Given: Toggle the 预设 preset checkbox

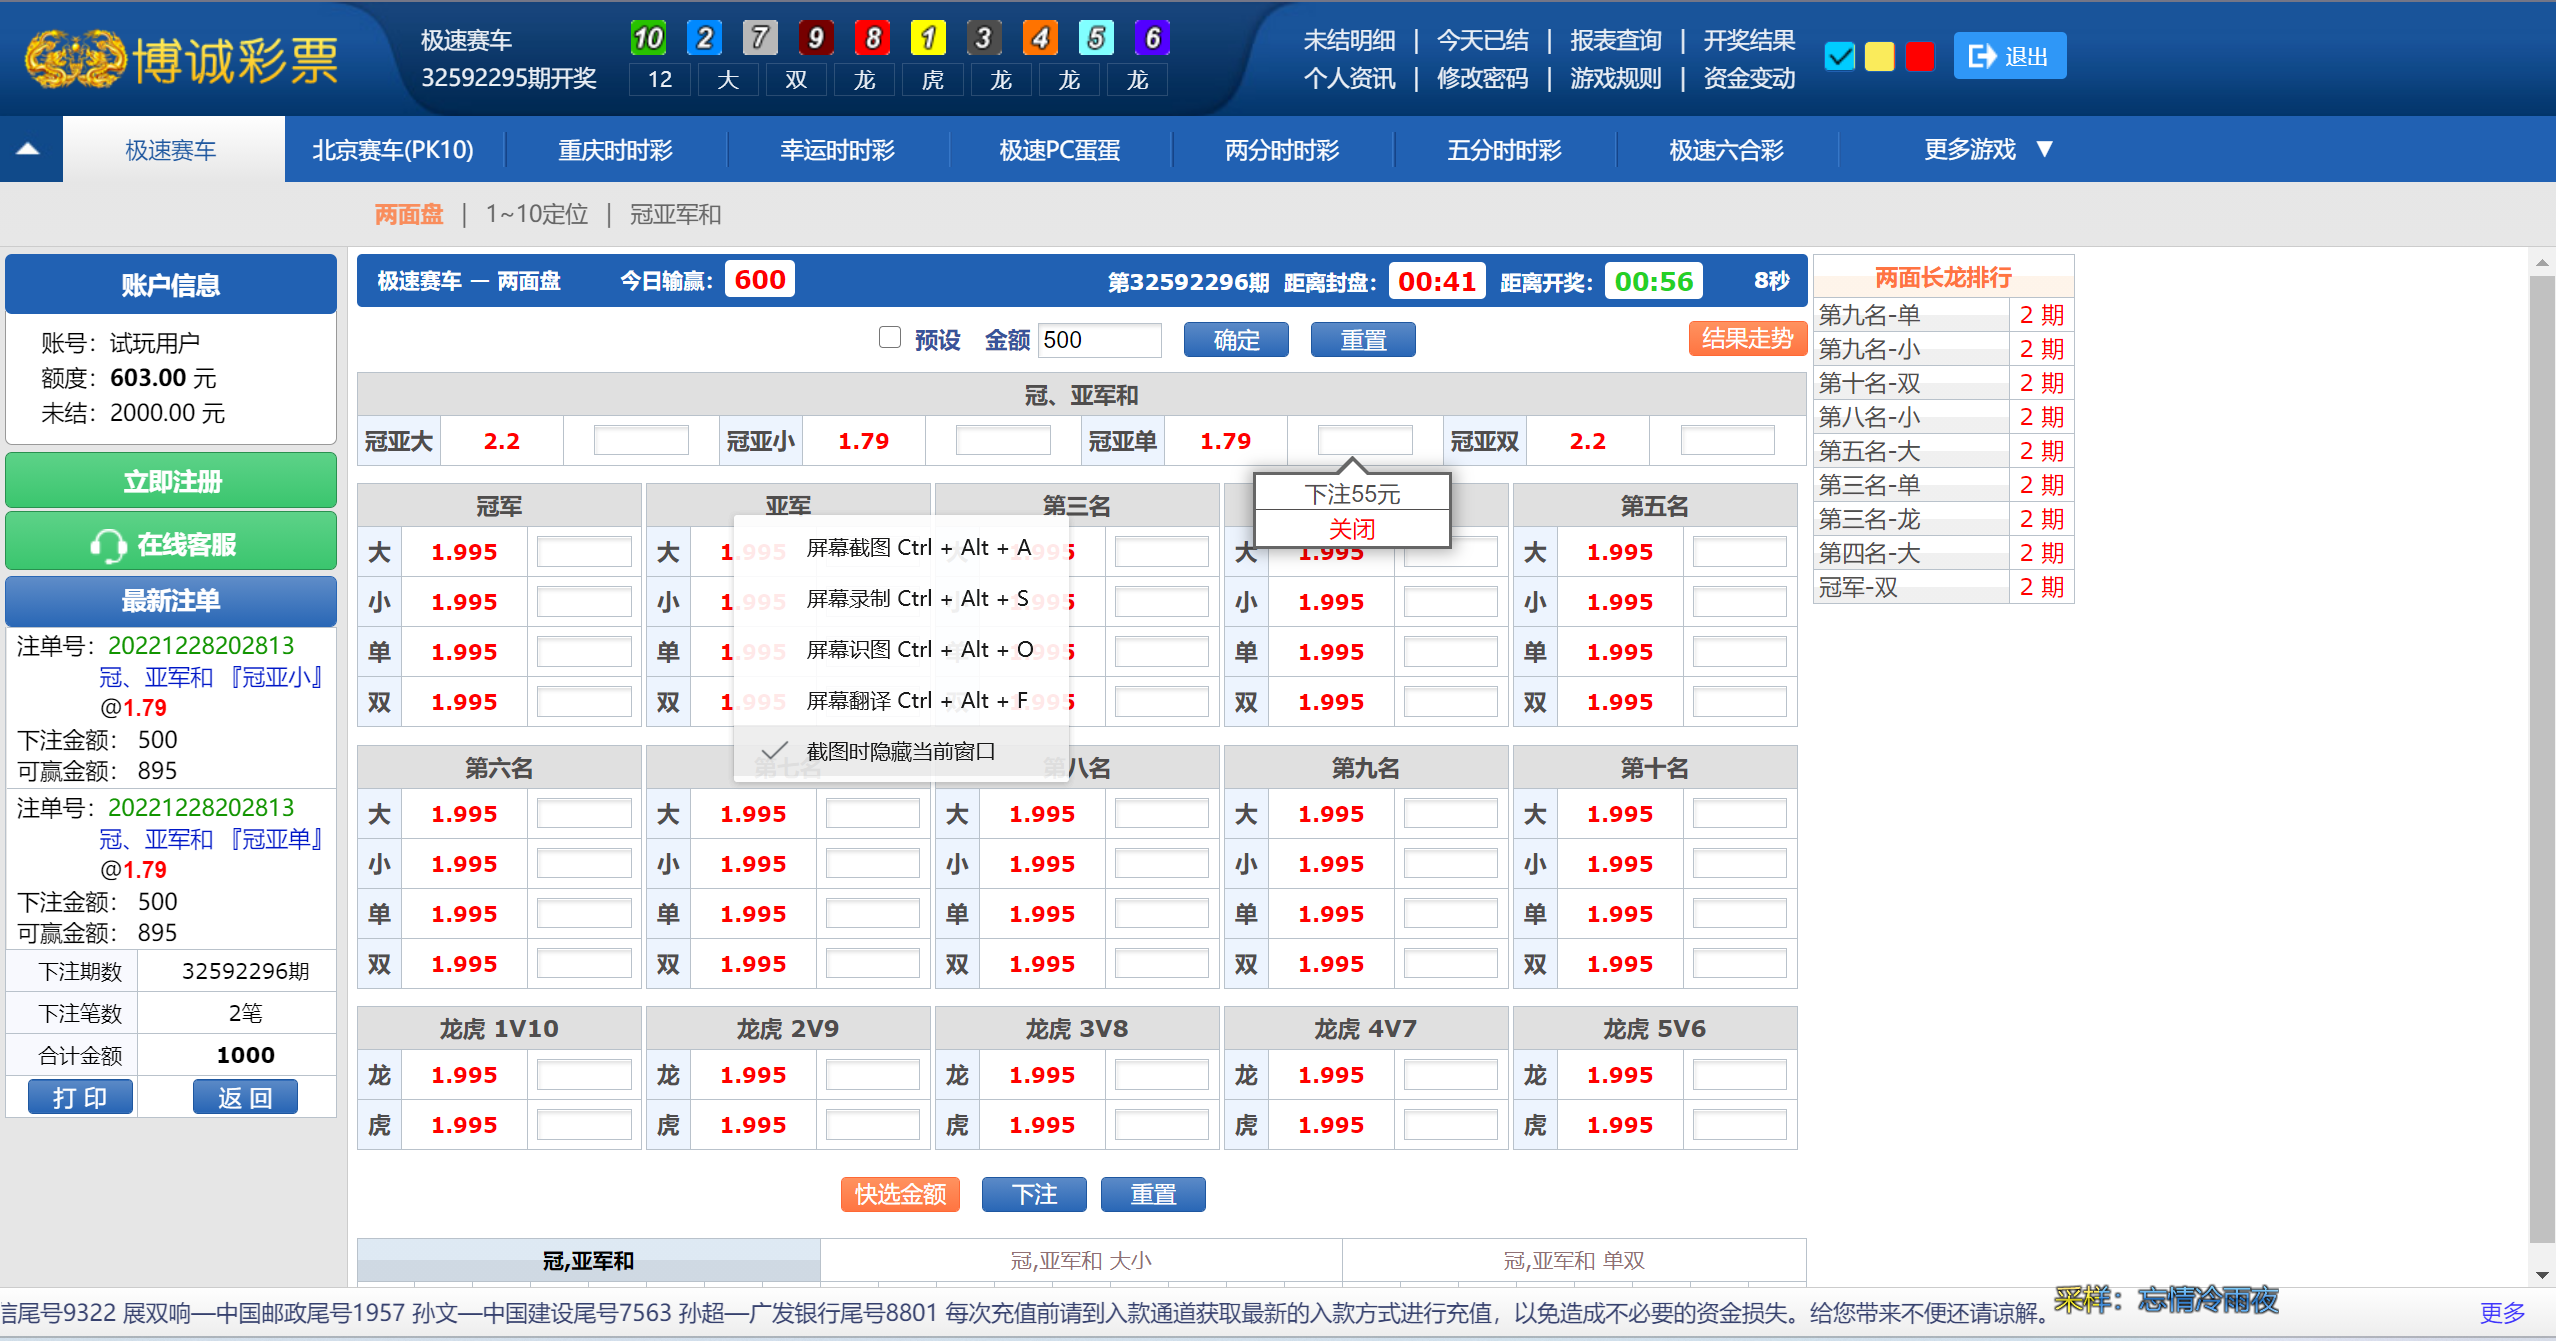Looking at the screenshot, I should (889, 337).
